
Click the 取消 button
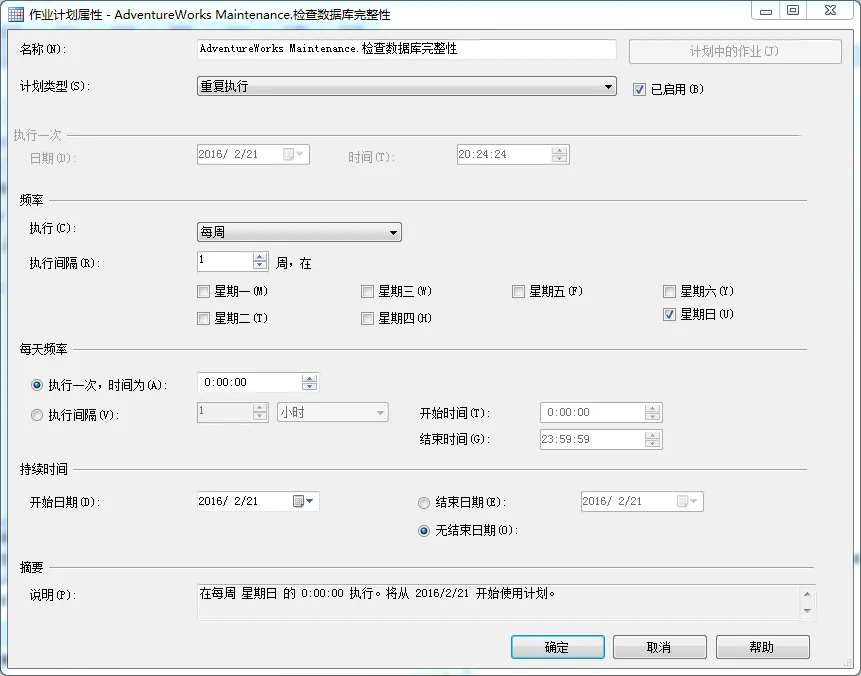[x=659, y=647]
